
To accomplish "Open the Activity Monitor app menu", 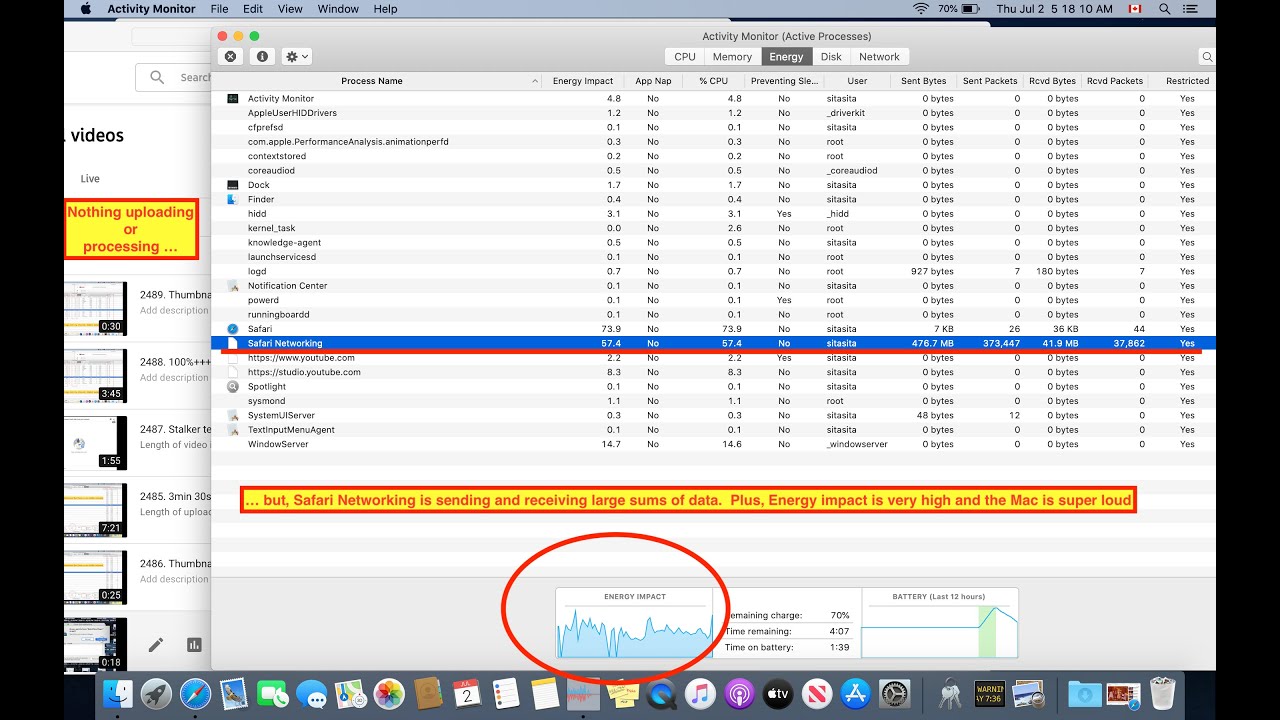I will (x=152, y=9).
